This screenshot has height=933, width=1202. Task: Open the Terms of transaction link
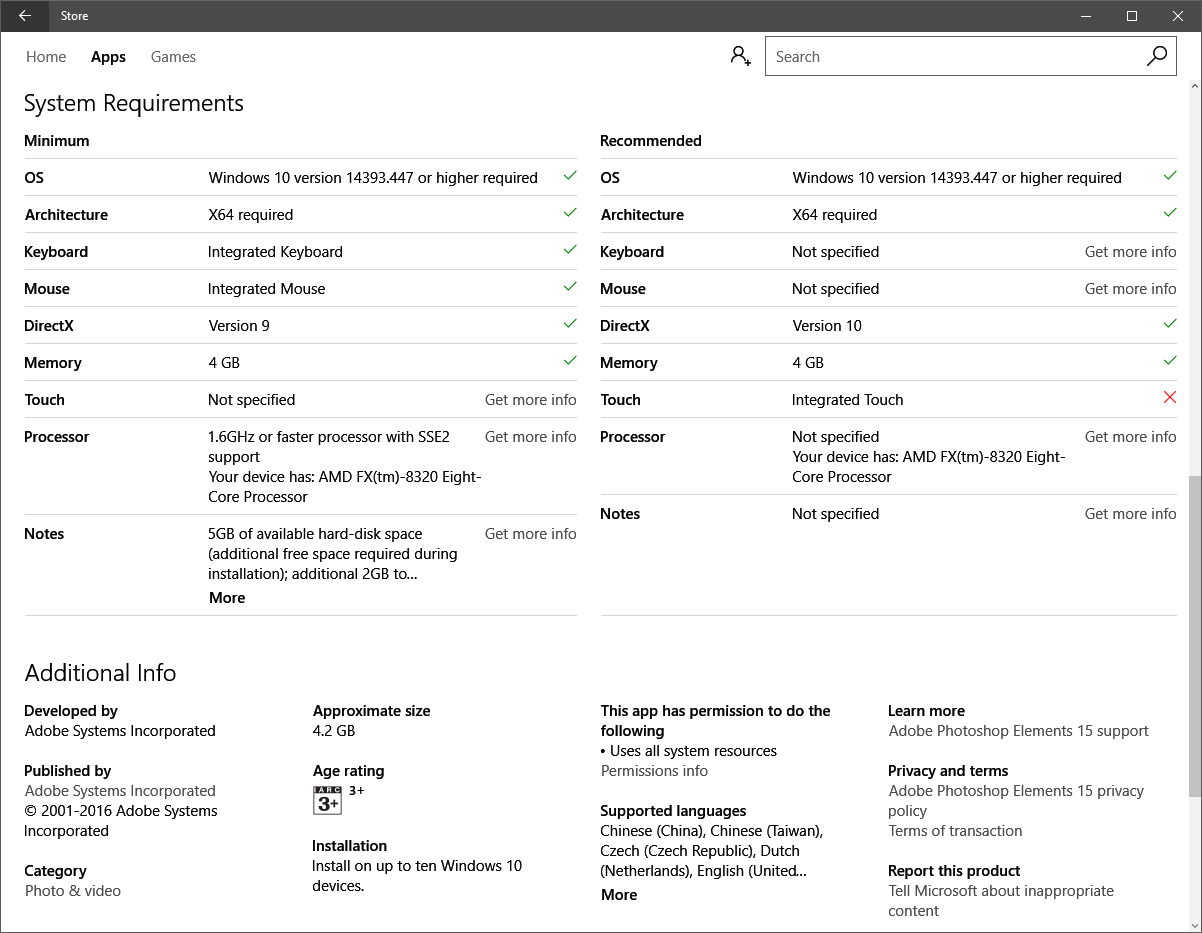coord(955,831)
